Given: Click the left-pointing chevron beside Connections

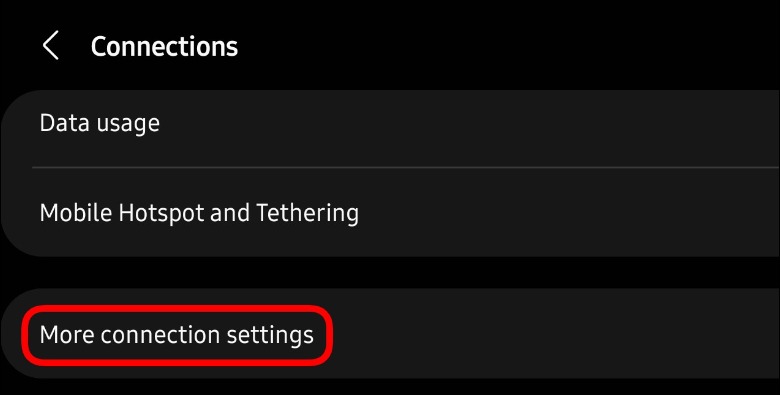Looking at the screenshot, I should 50,45.
